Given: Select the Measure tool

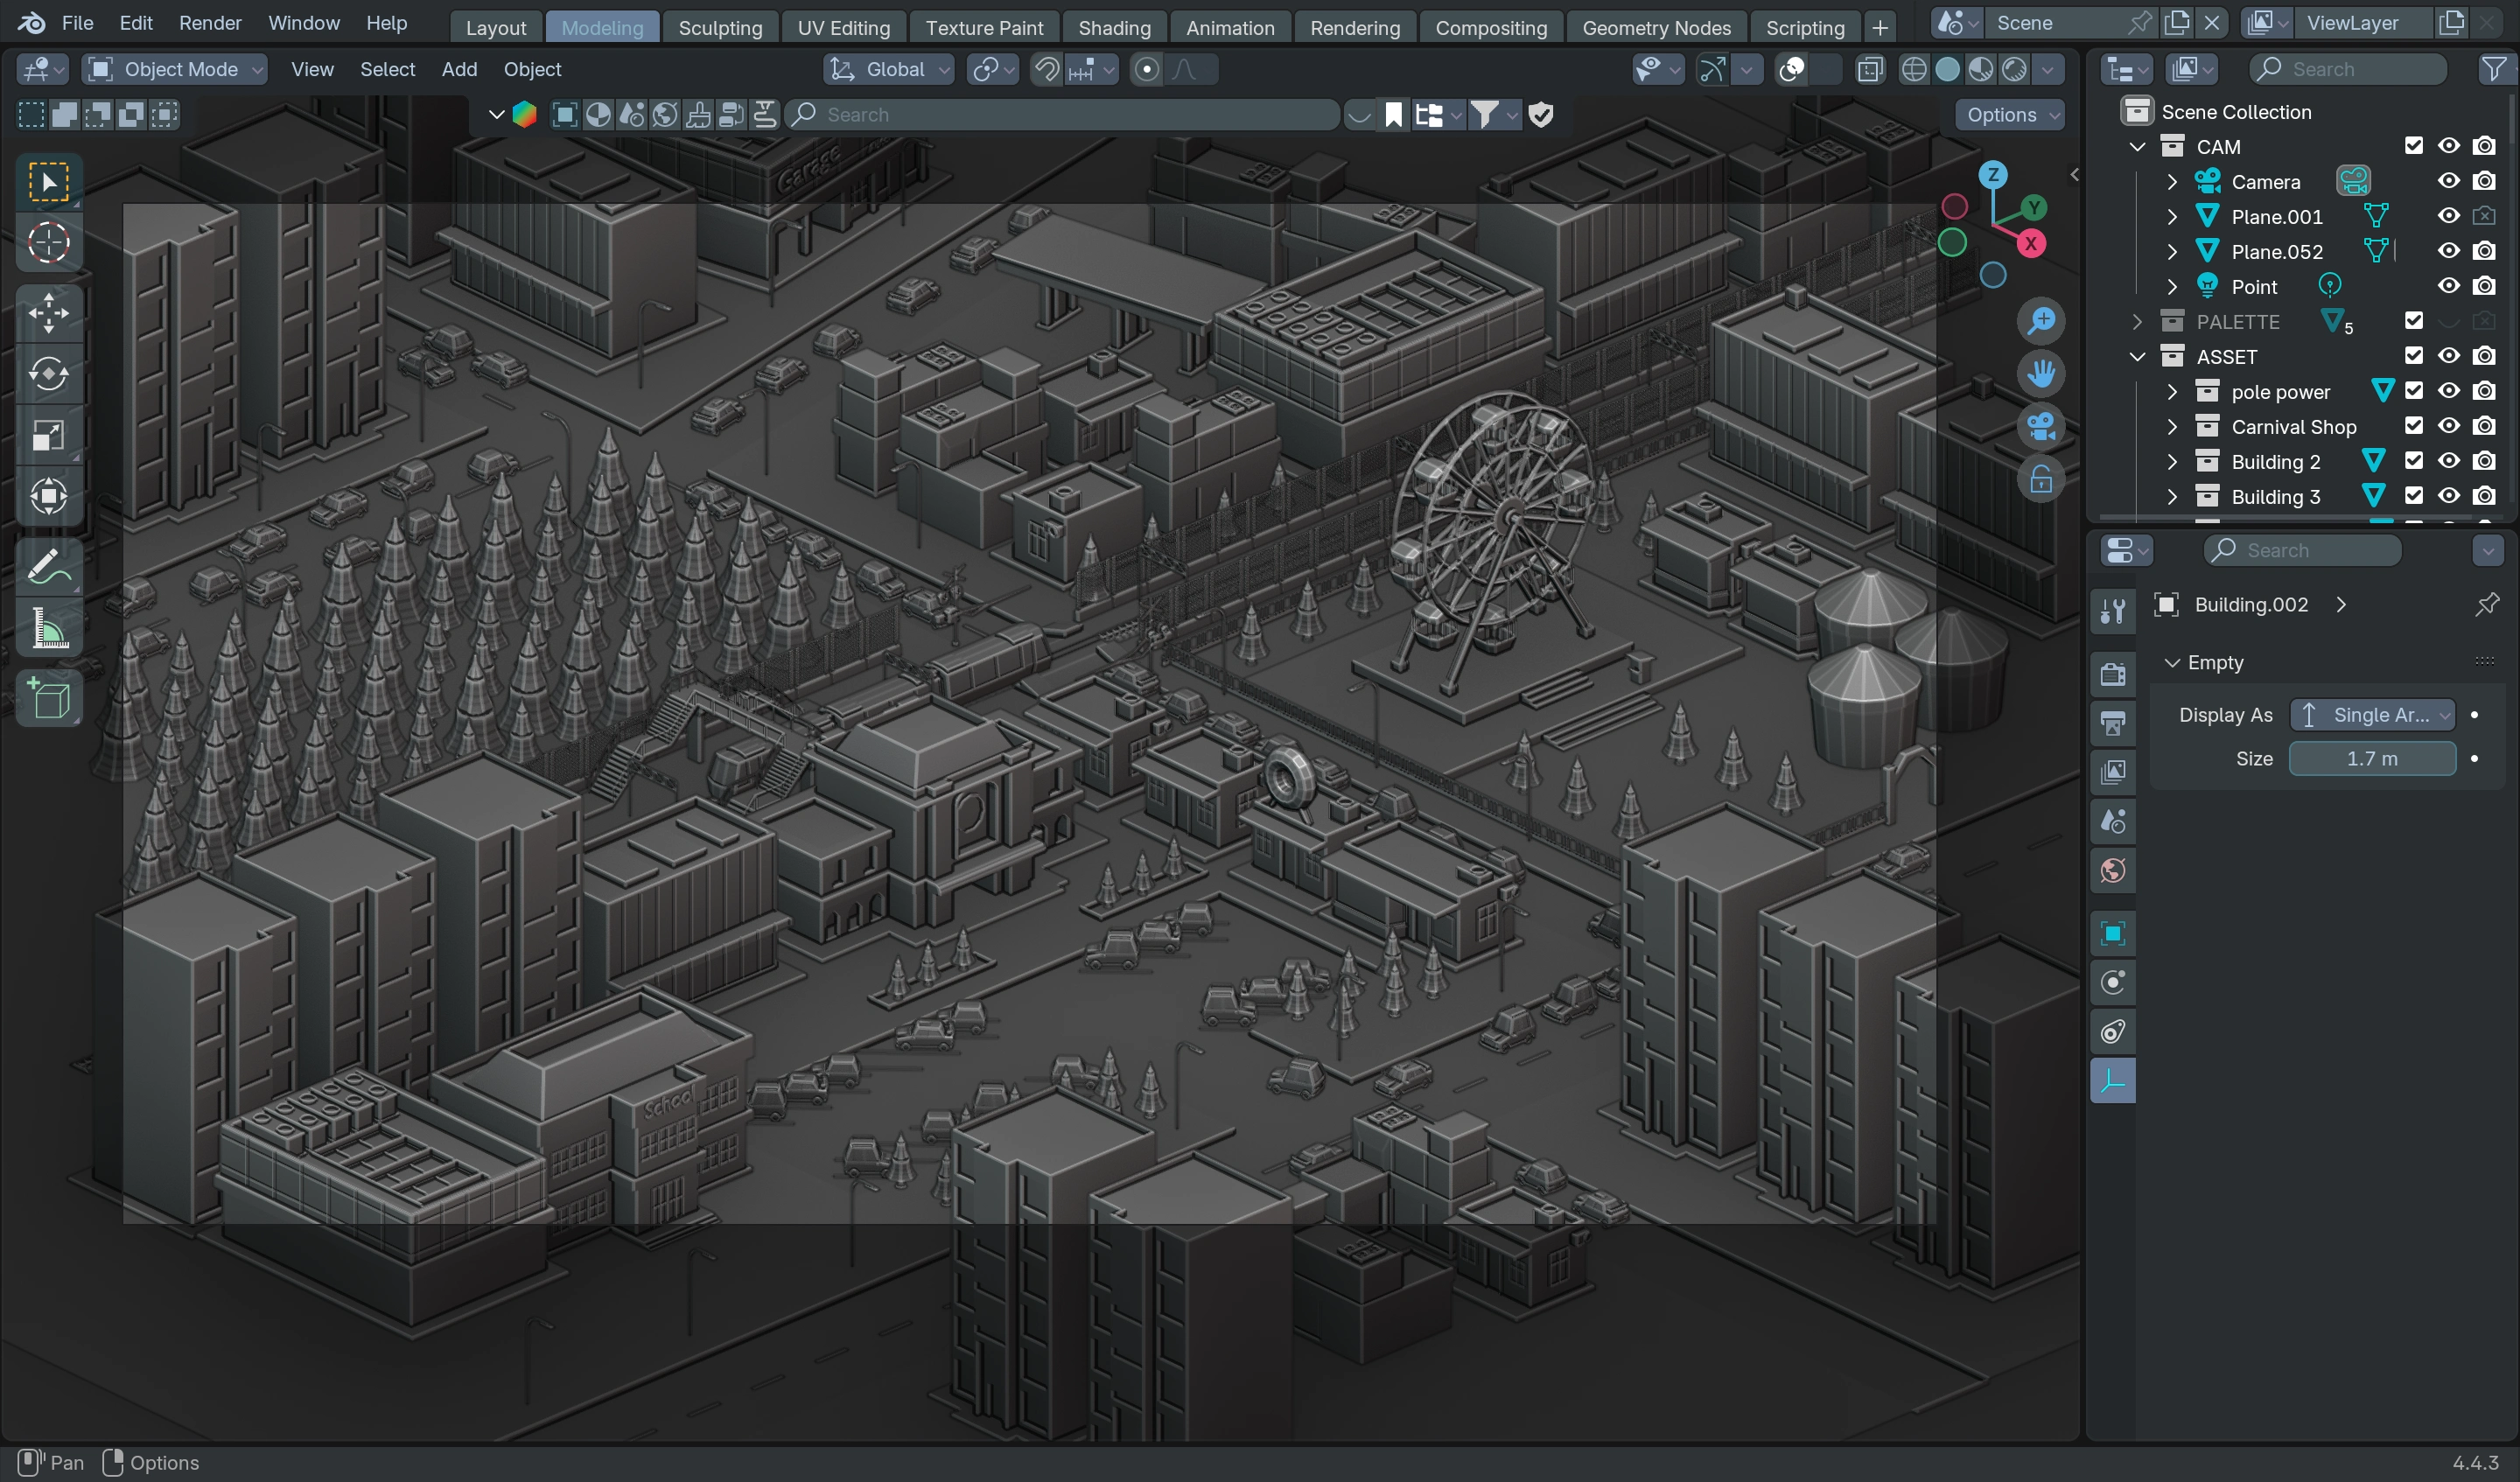Looking at the screenshot, I should (x=48, y=630).
